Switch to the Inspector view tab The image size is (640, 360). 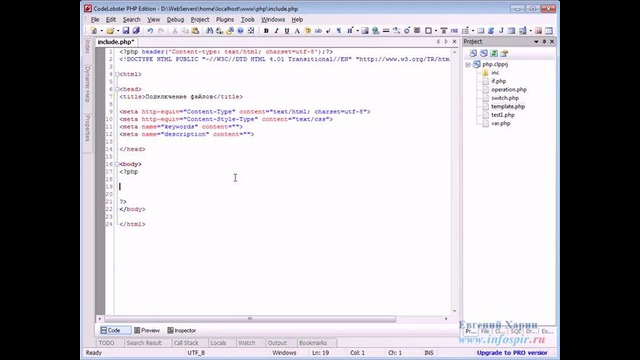[x=182, y=330]
